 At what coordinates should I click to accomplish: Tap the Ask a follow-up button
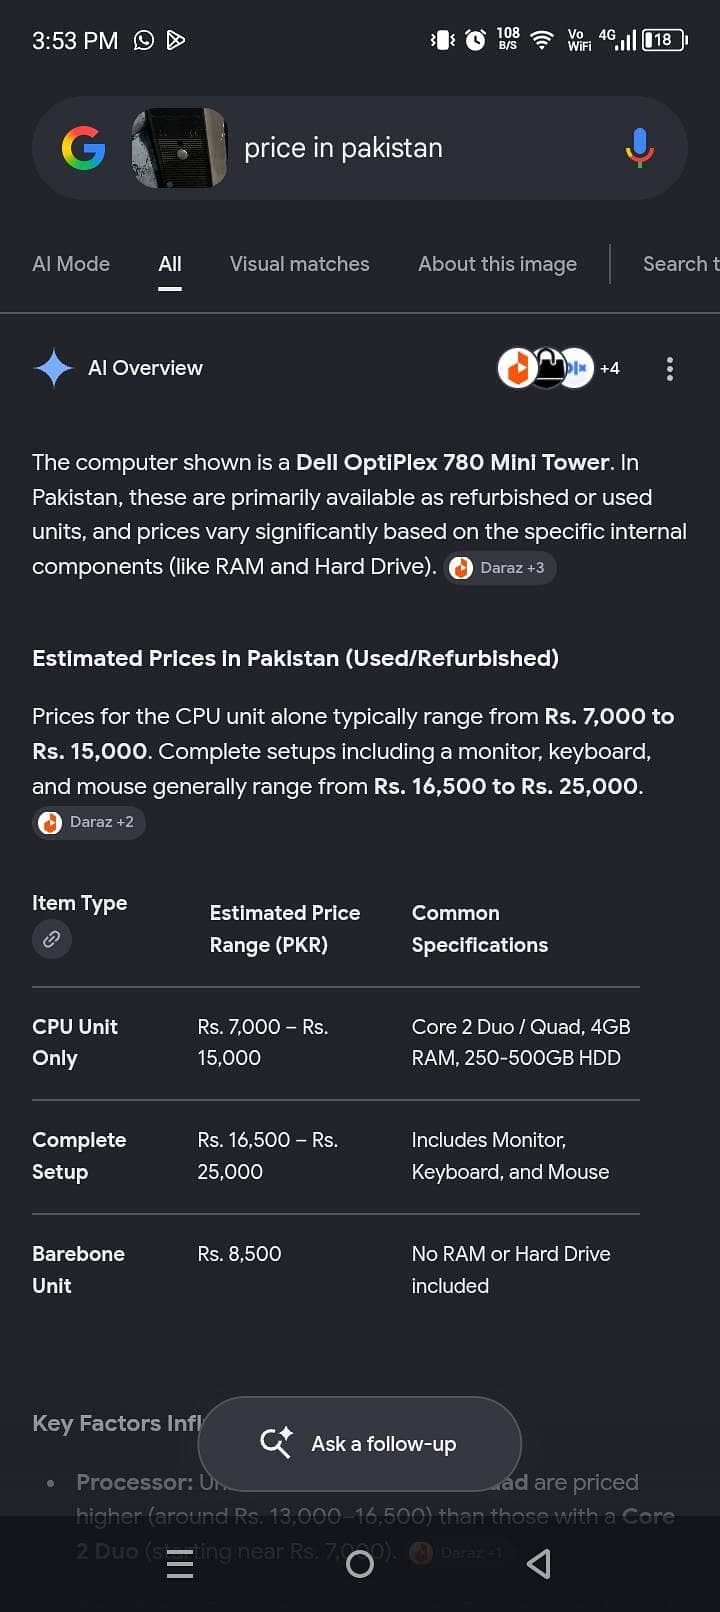[x=360, y=1444]
